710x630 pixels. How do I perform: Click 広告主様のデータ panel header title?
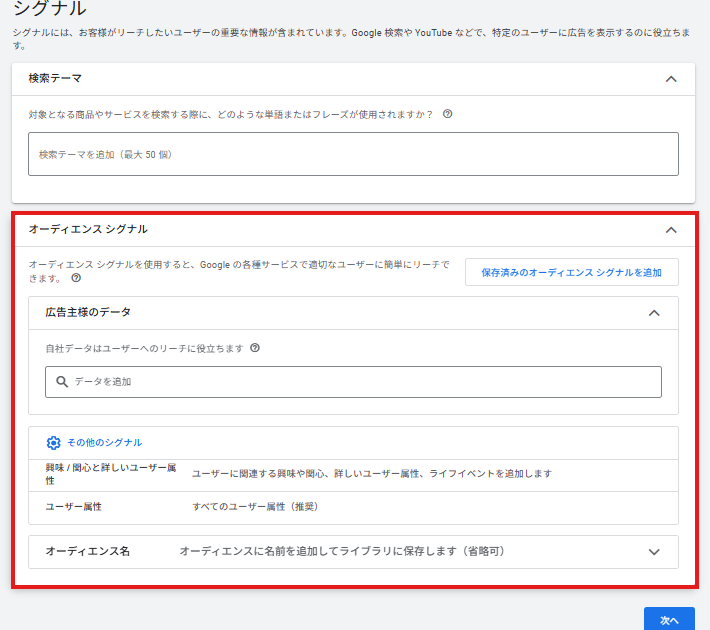88,312
